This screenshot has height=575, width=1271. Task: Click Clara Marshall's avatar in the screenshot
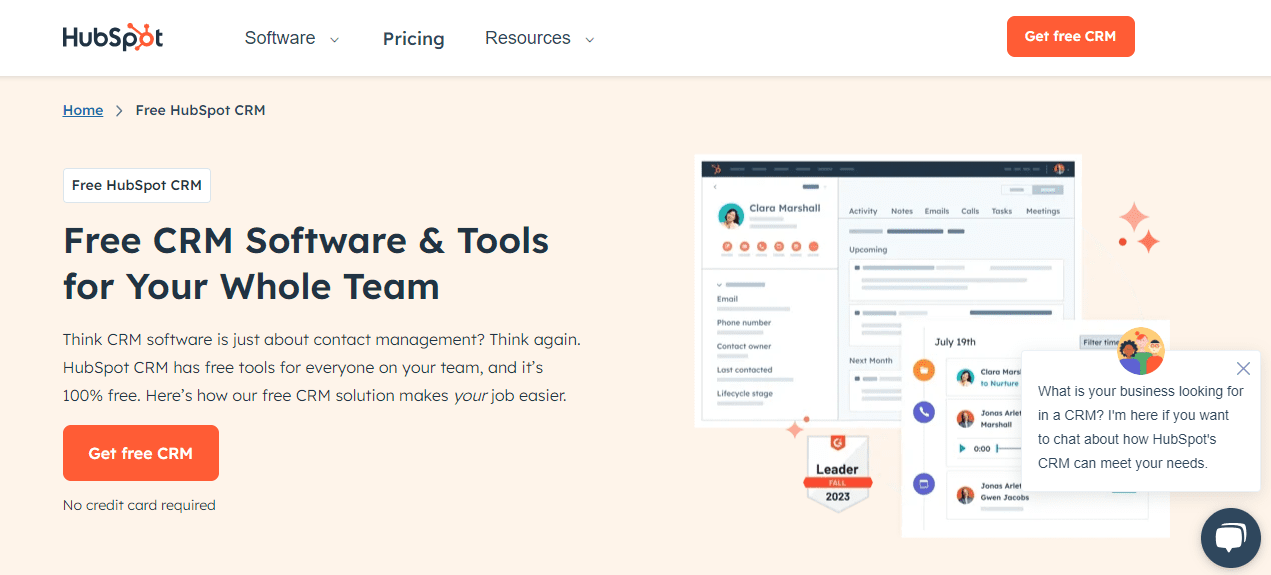point(731,215)
